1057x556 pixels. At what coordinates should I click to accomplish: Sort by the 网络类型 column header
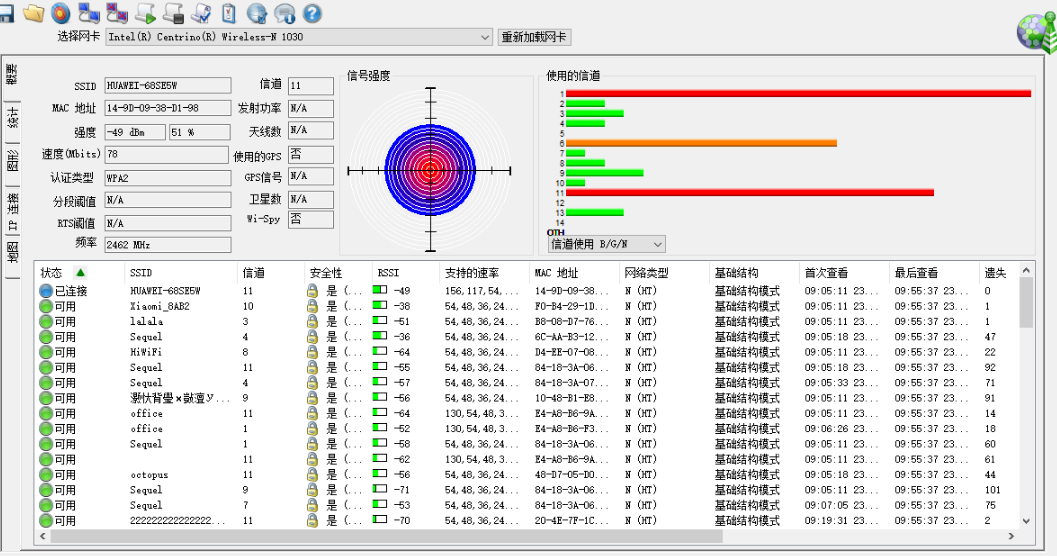[x=664, y=273]
